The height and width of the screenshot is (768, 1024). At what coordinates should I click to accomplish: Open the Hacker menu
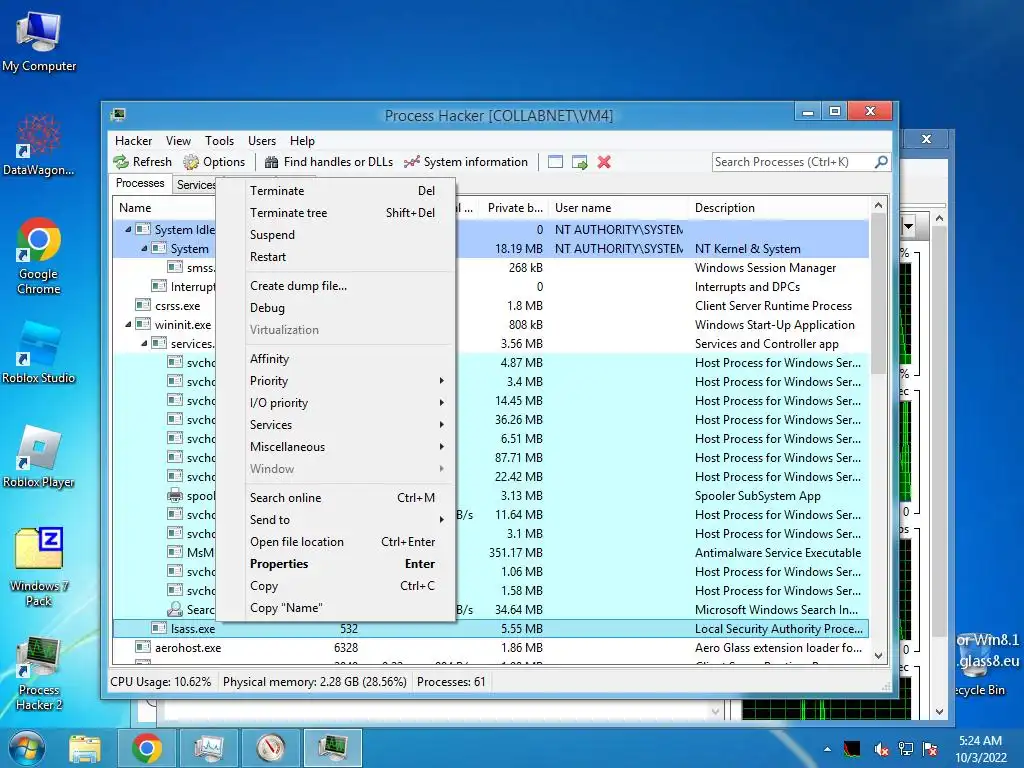point(133,141)
